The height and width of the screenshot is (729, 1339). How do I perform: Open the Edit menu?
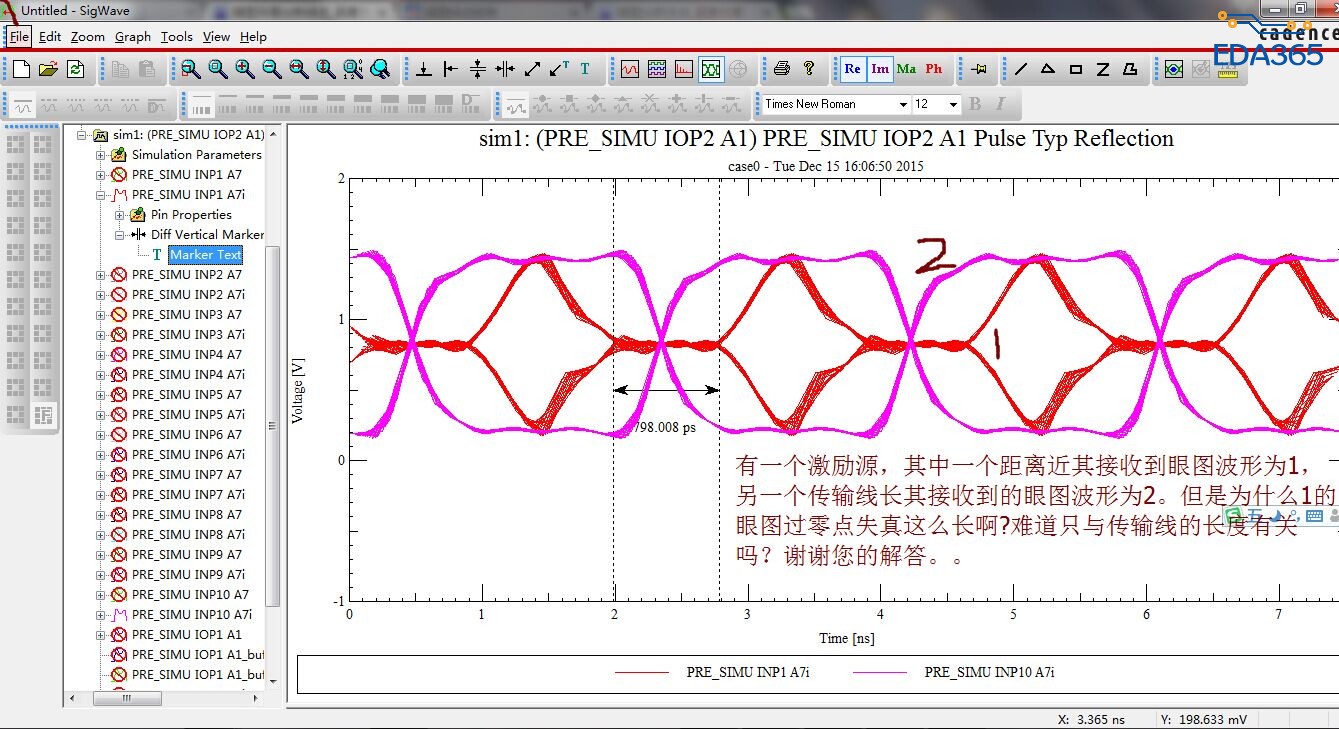coord(50,37)
